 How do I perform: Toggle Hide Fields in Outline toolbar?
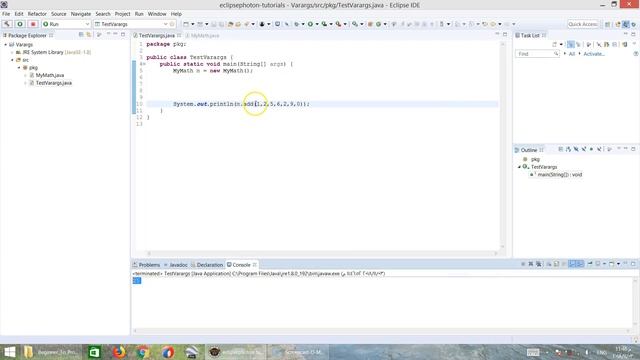click(x=576, y=149)
